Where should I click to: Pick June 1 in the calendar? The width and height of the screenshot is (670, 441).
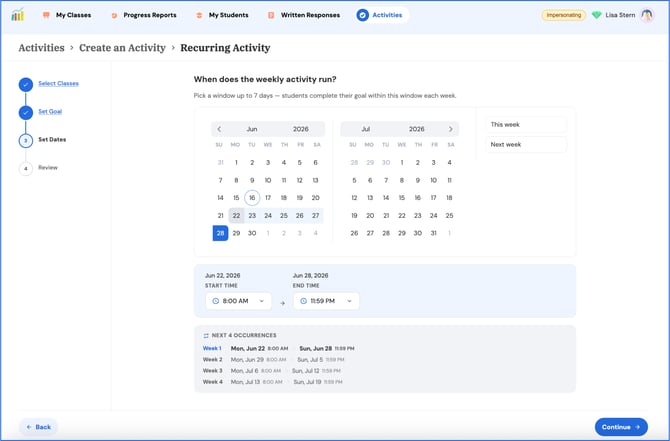point(236,162)
